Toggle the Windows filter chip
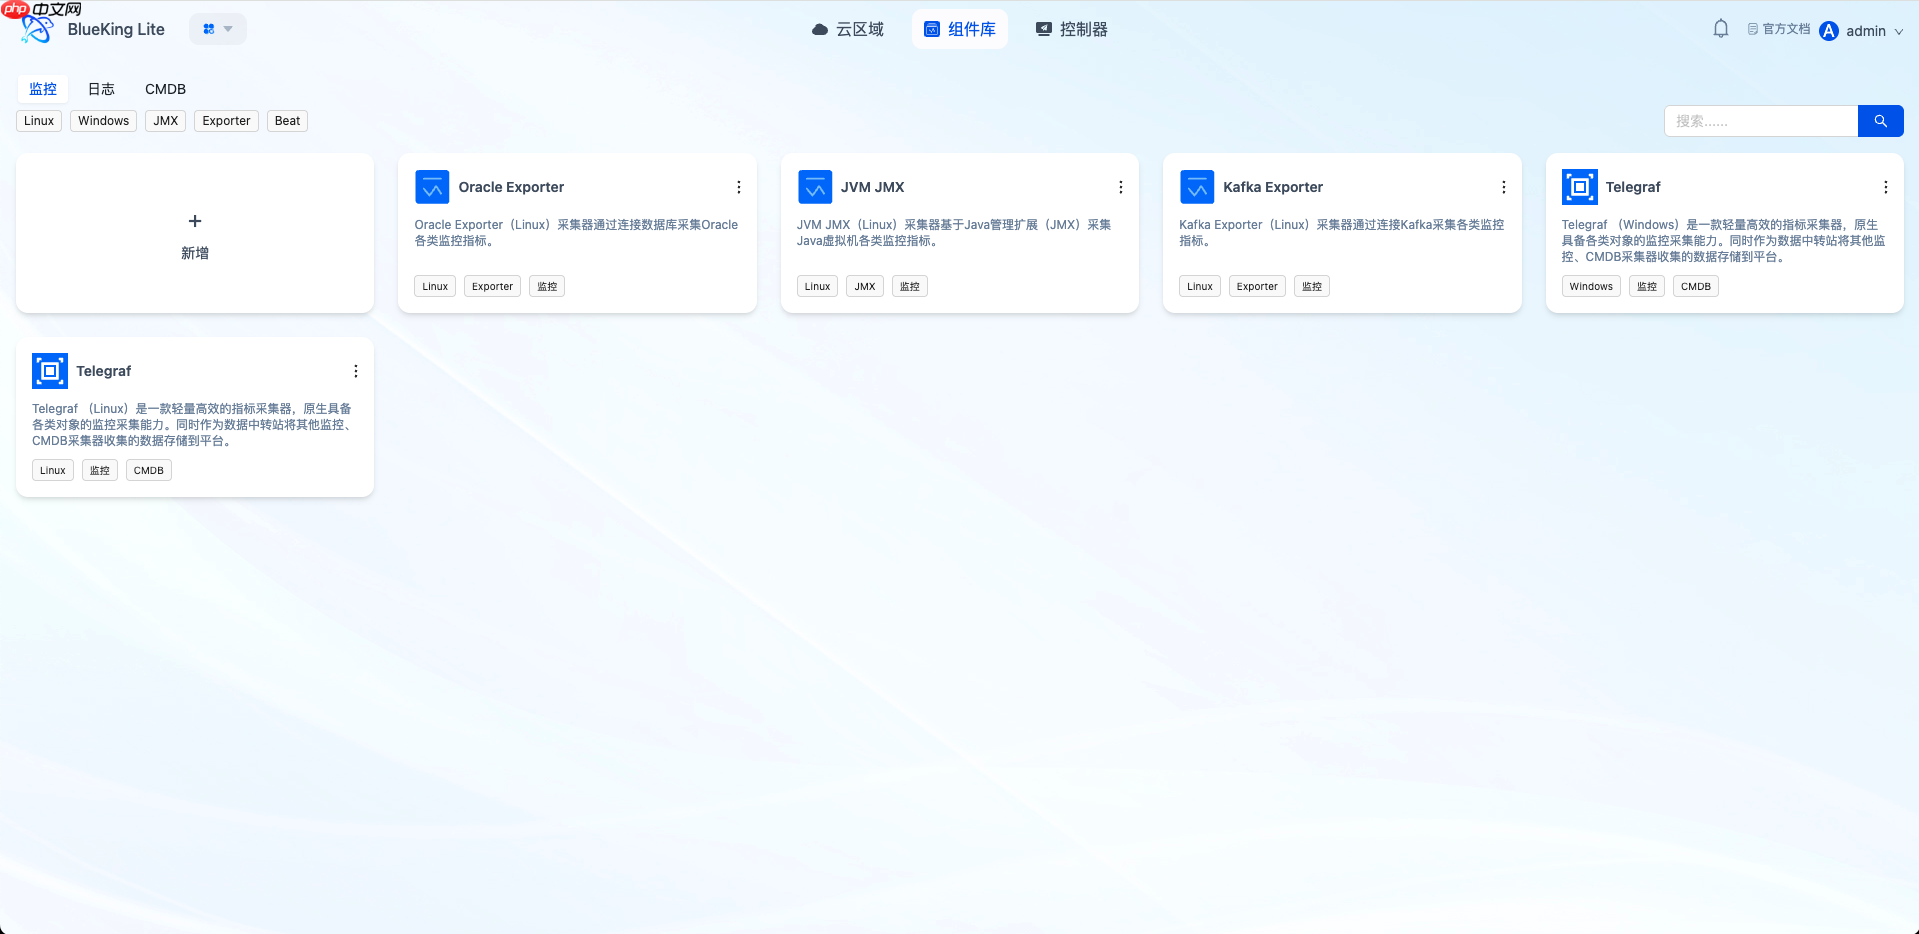The height and width of the screenshot is (934, 1919). click(x=103, y=120)
